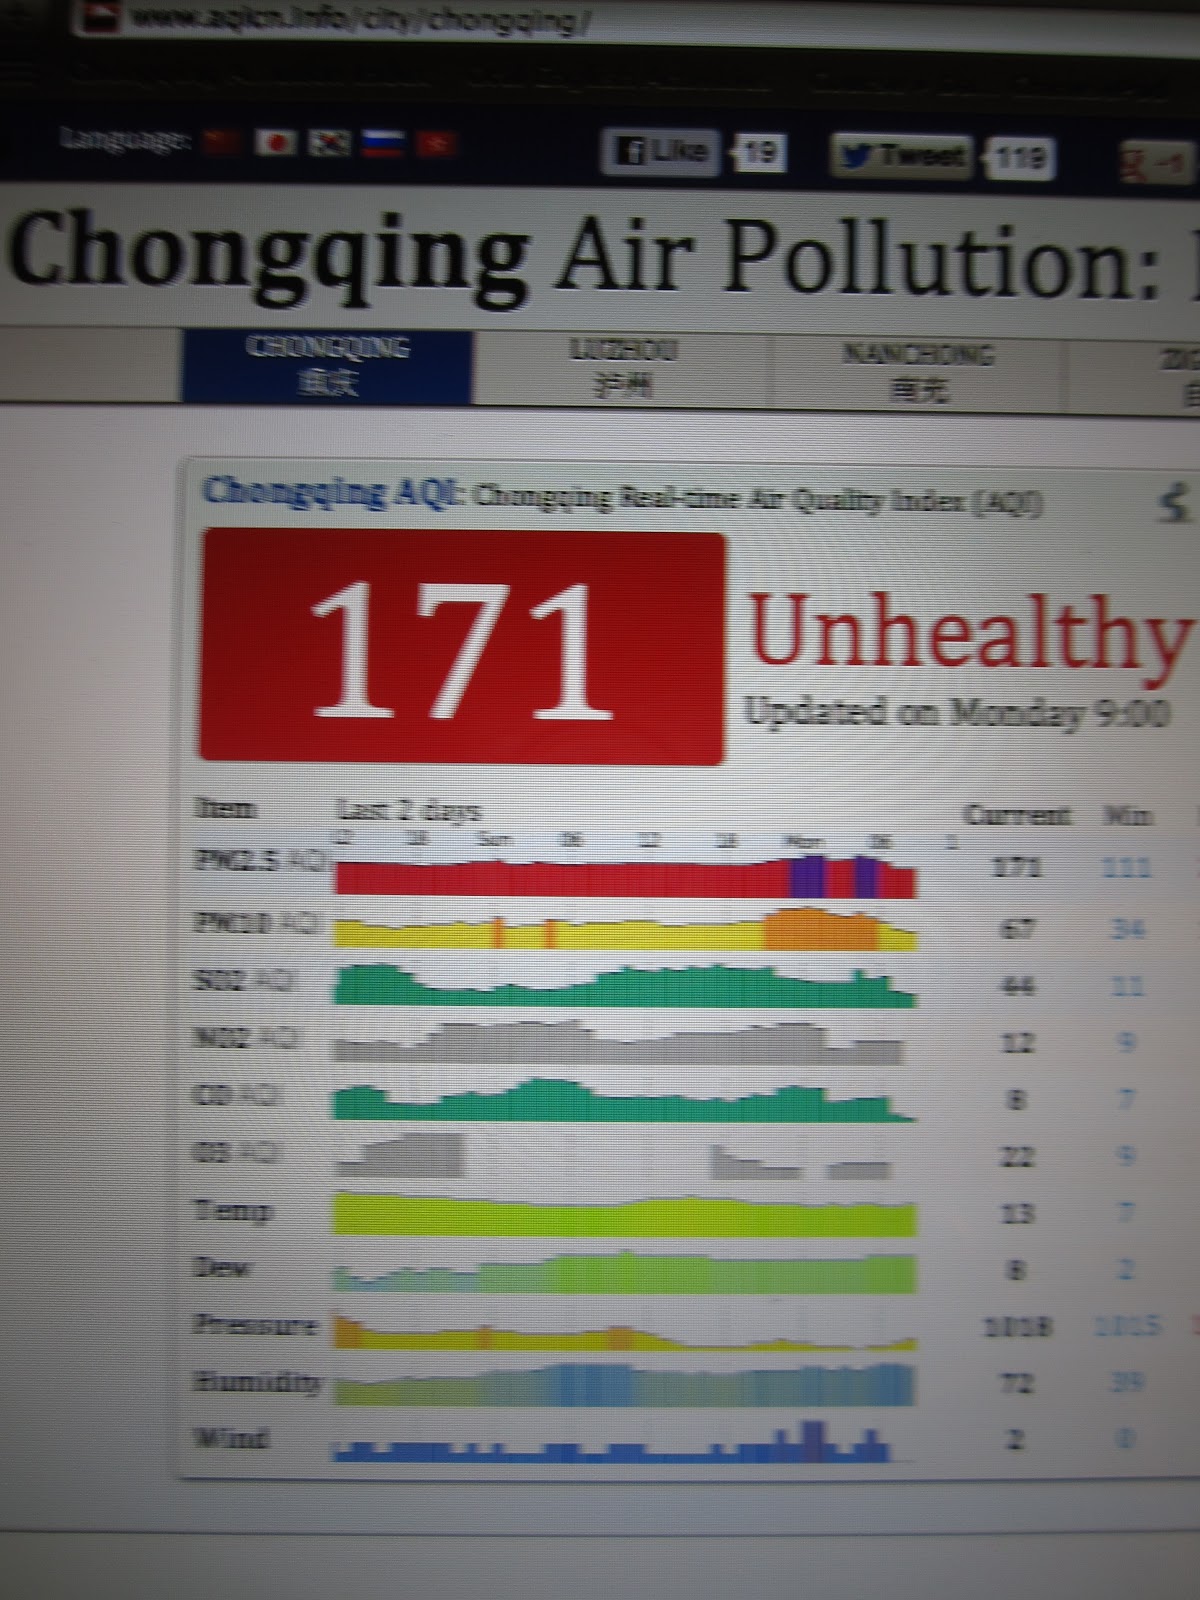Click the site favicon in the address bar
1200x1600 pixels.
[103, 16]
